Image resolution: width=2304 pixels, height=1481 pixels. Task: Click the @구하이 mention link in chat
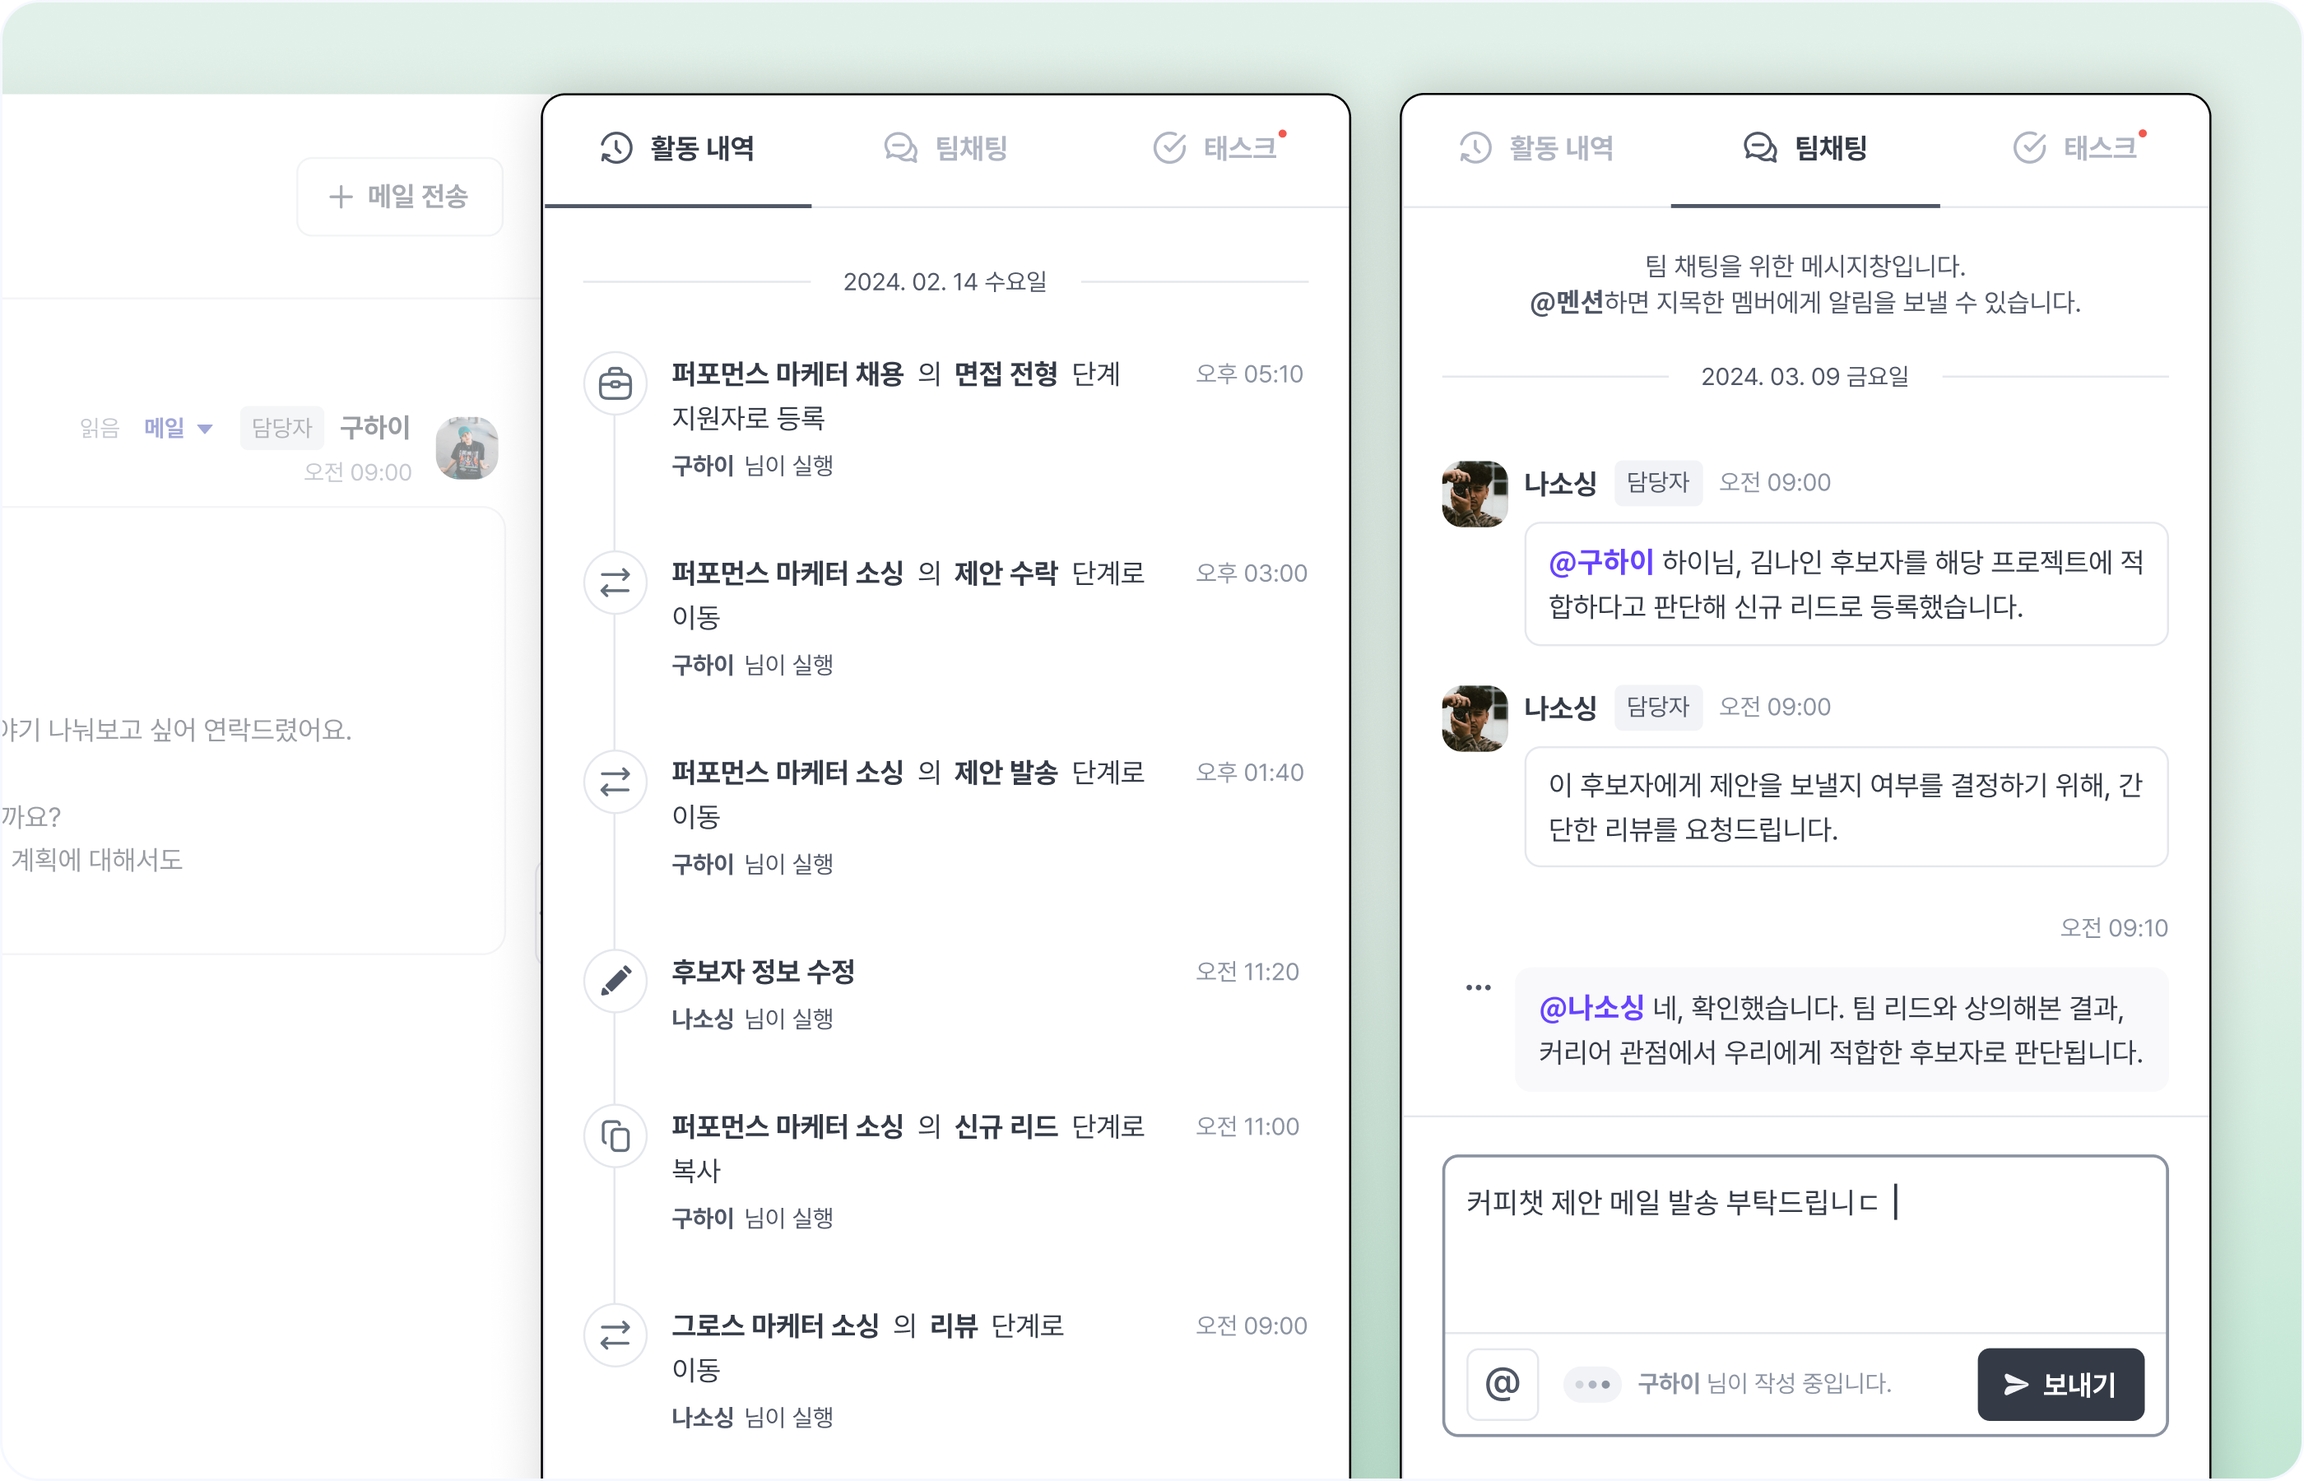click(1600, 562)
